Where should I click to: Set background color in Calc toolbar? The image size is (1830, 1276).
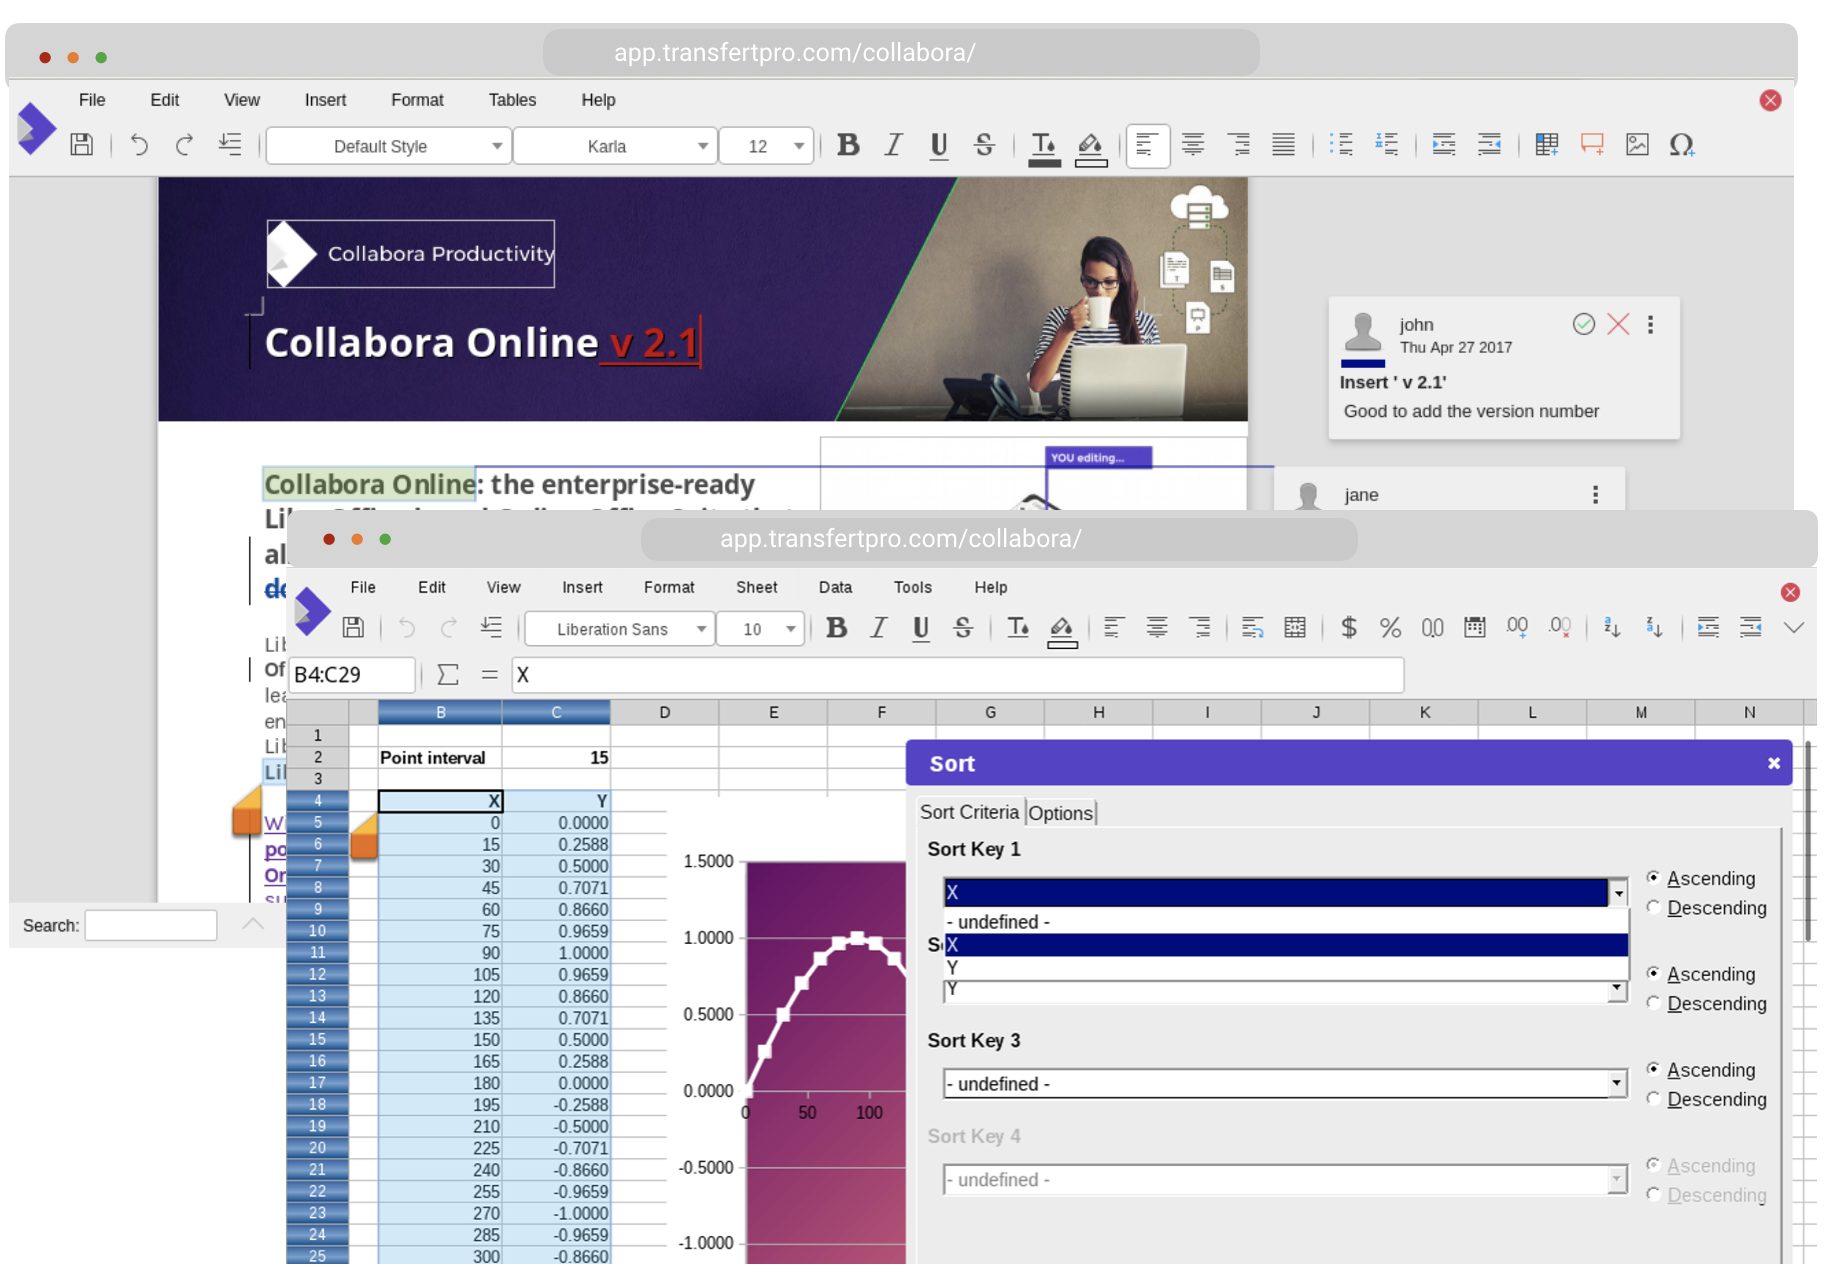point(1062,630)
